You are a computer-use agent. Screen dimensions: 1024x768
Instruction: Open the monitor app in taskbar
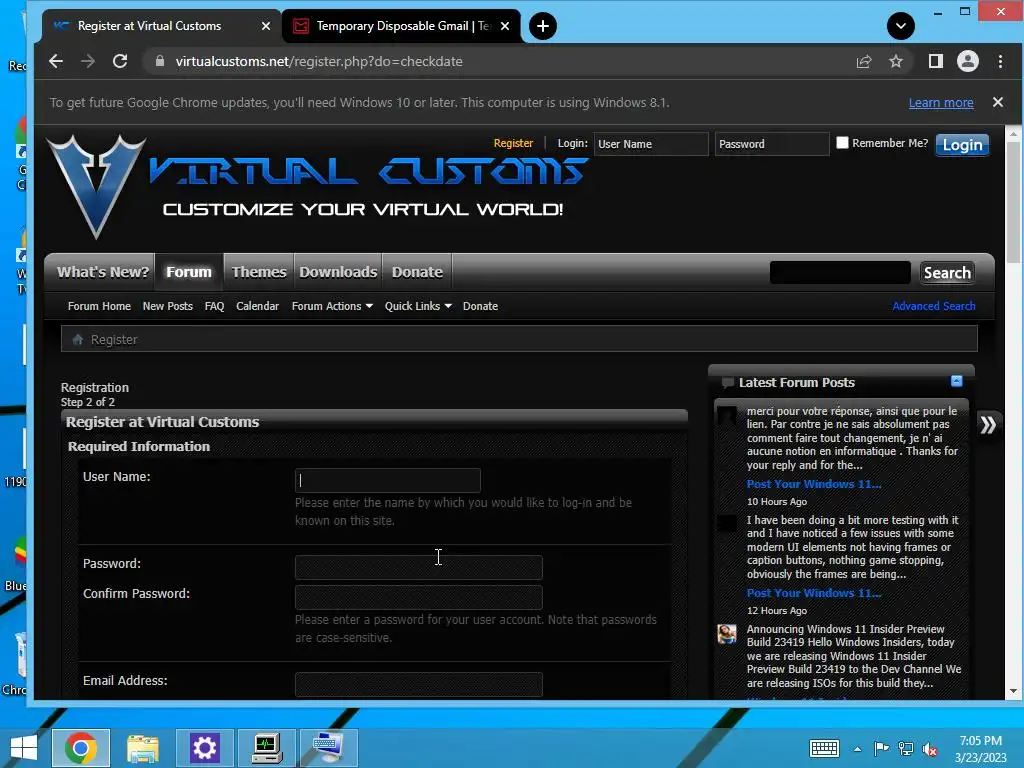click(x=266, y=748)
